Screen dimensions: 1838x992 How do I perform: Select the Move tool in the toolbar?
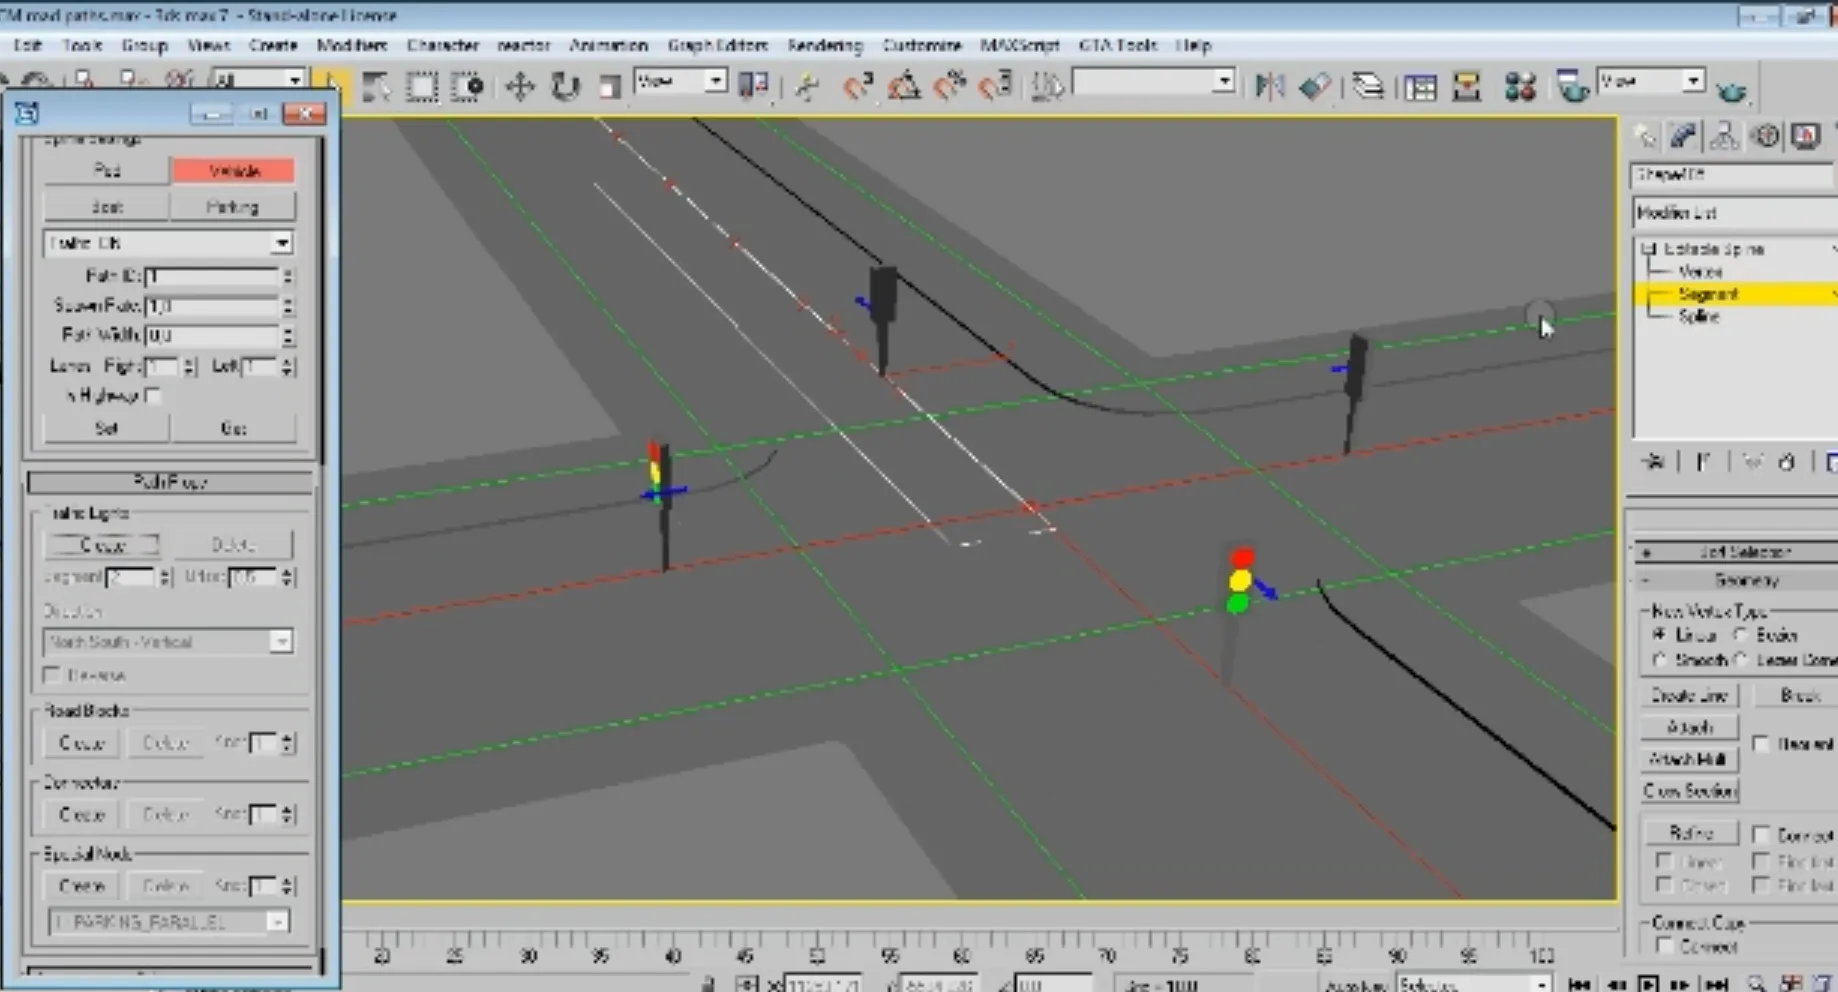[x=519, y=87]
